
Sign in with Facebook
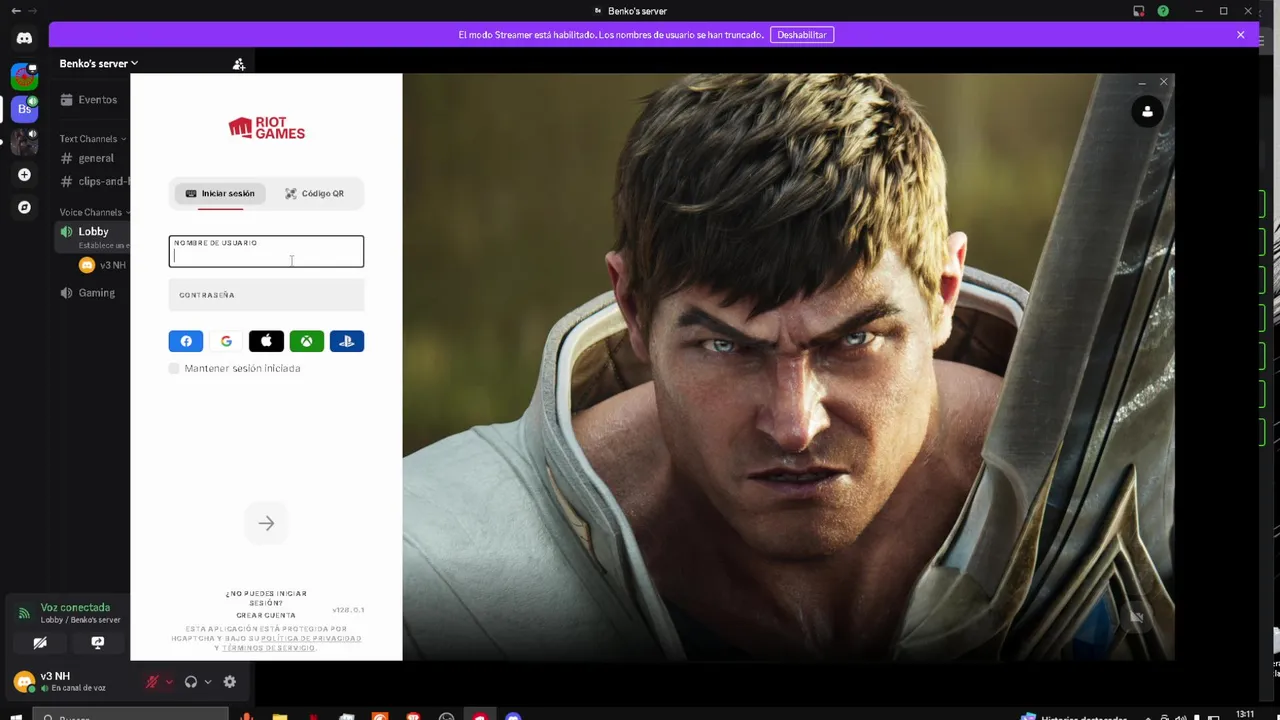point(186,341)
